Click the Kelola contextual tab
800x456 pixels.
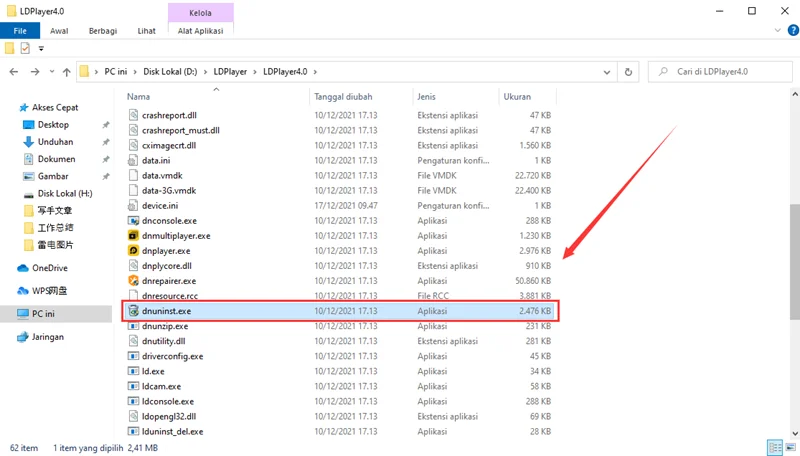pyautogui.click(x=201, y=13)
